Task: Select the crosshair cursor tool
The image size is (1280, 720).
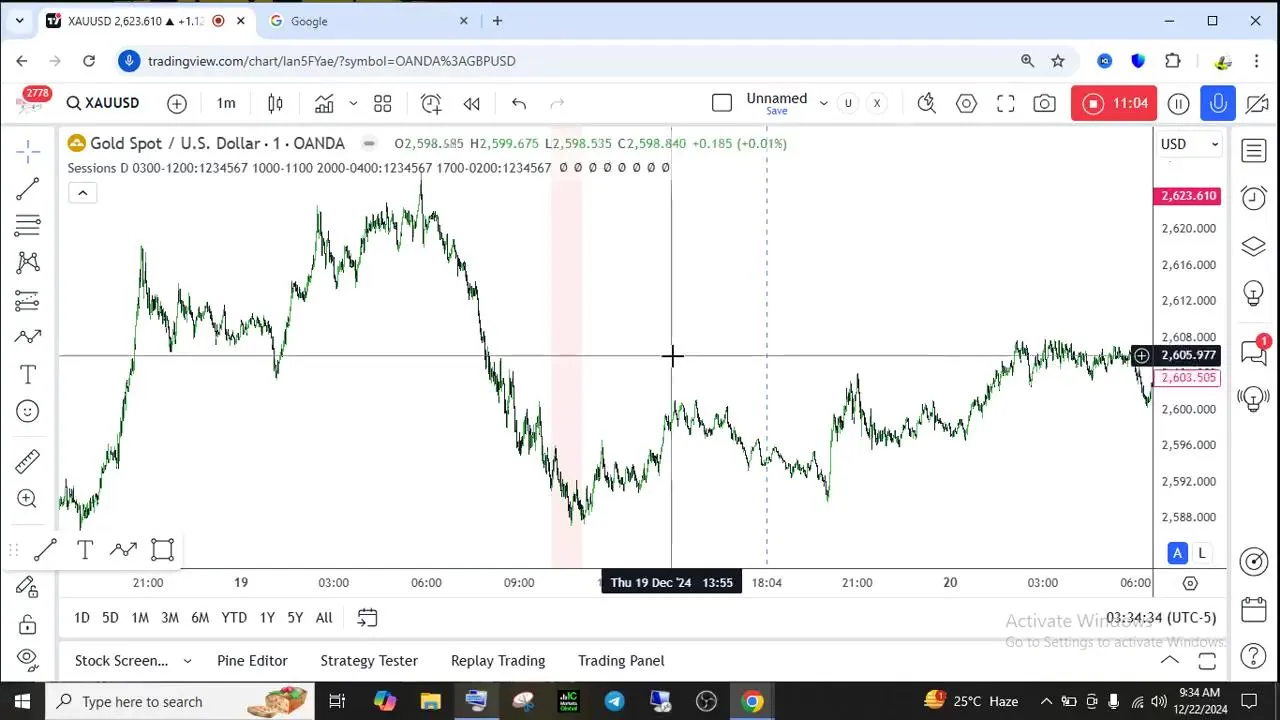Action: (x=28, y=152)
